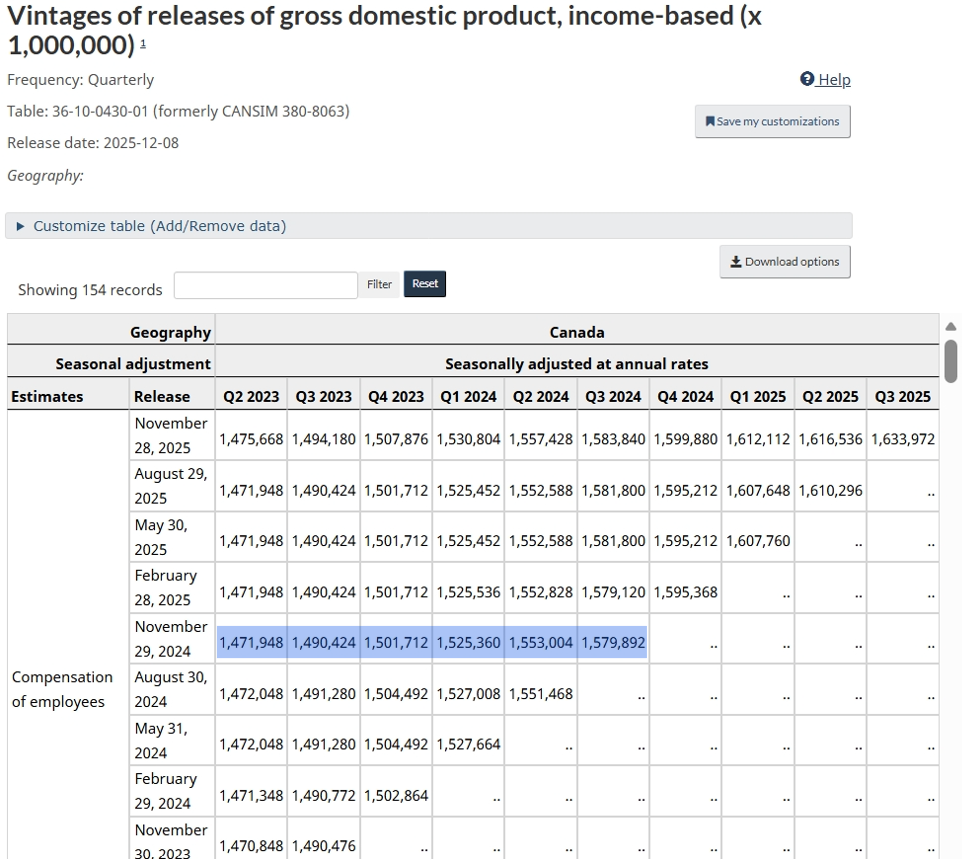962x859 pixels.
Task: Click the Canada geography header cell
Action: [x=578, y=331]
